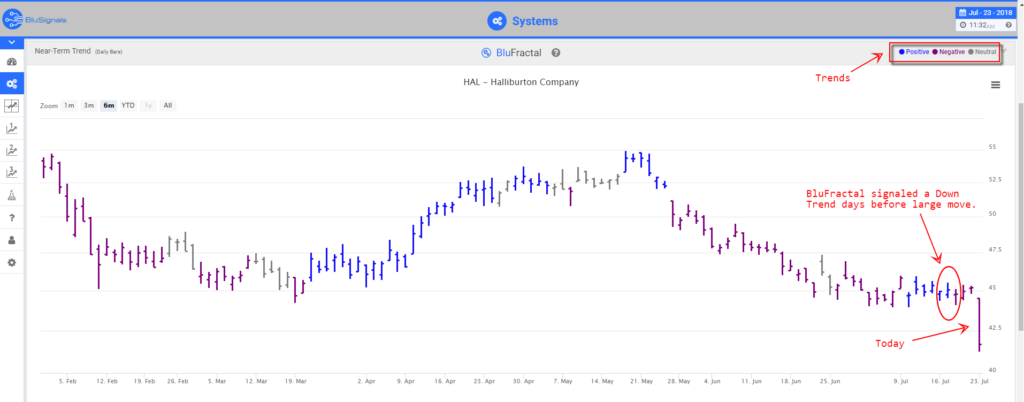
Task: Click the calendar icon beside the date
Action: tap(961, 12)
